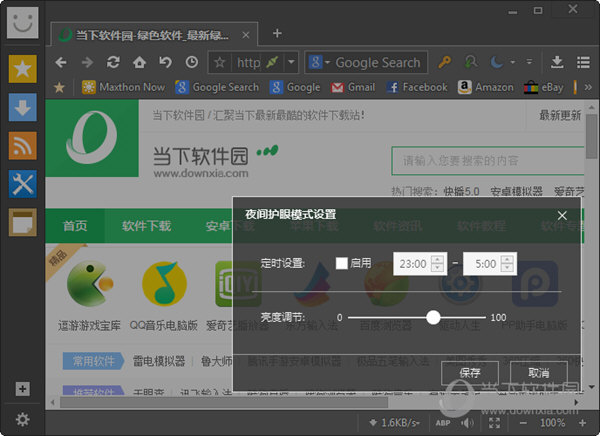Click the smiley avatar account icon
The height and width of the screenshot is (436, 600).
23,23
